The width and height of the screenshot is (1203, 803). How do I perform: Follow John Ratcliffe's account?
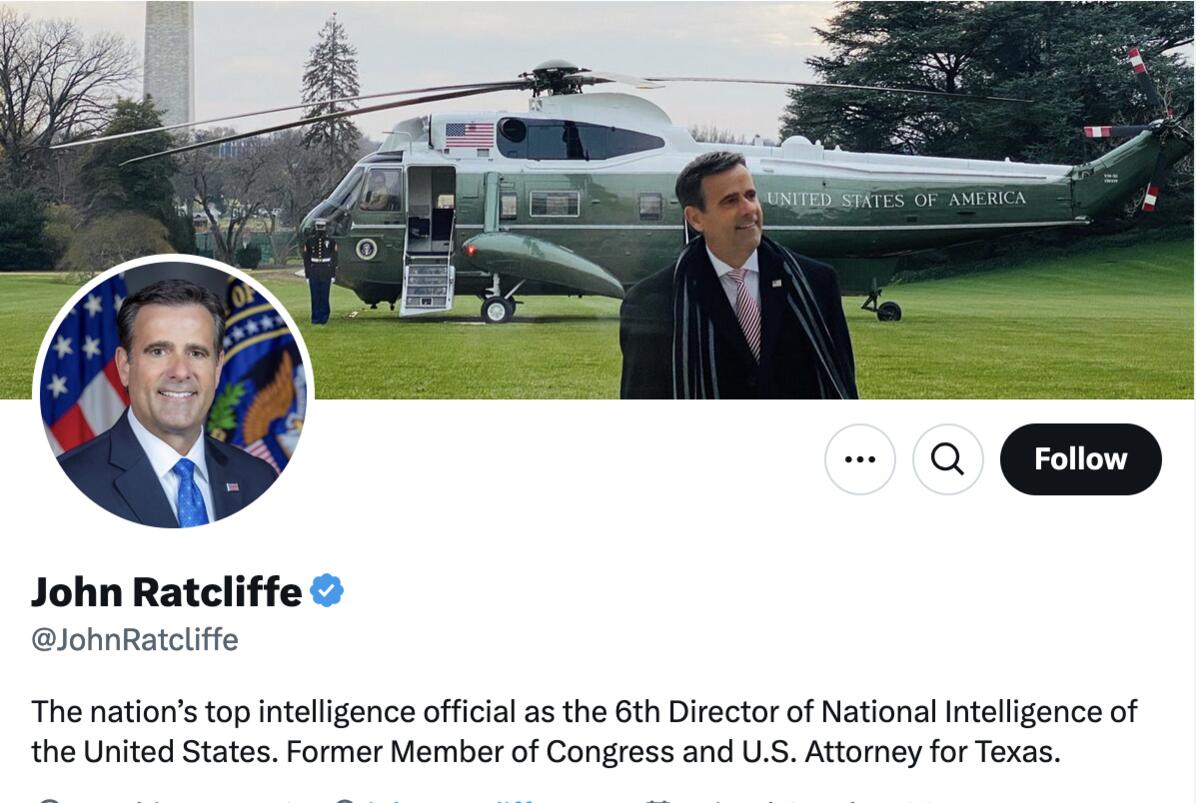point(1080,459)
